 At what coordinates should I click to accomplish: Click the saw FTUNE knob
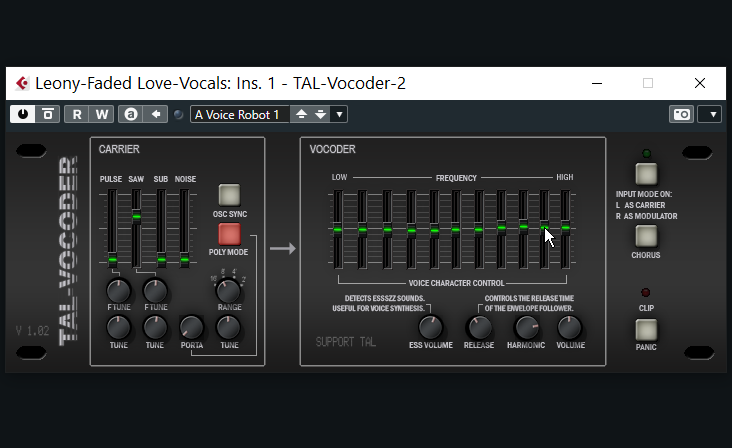coord(155,291)
